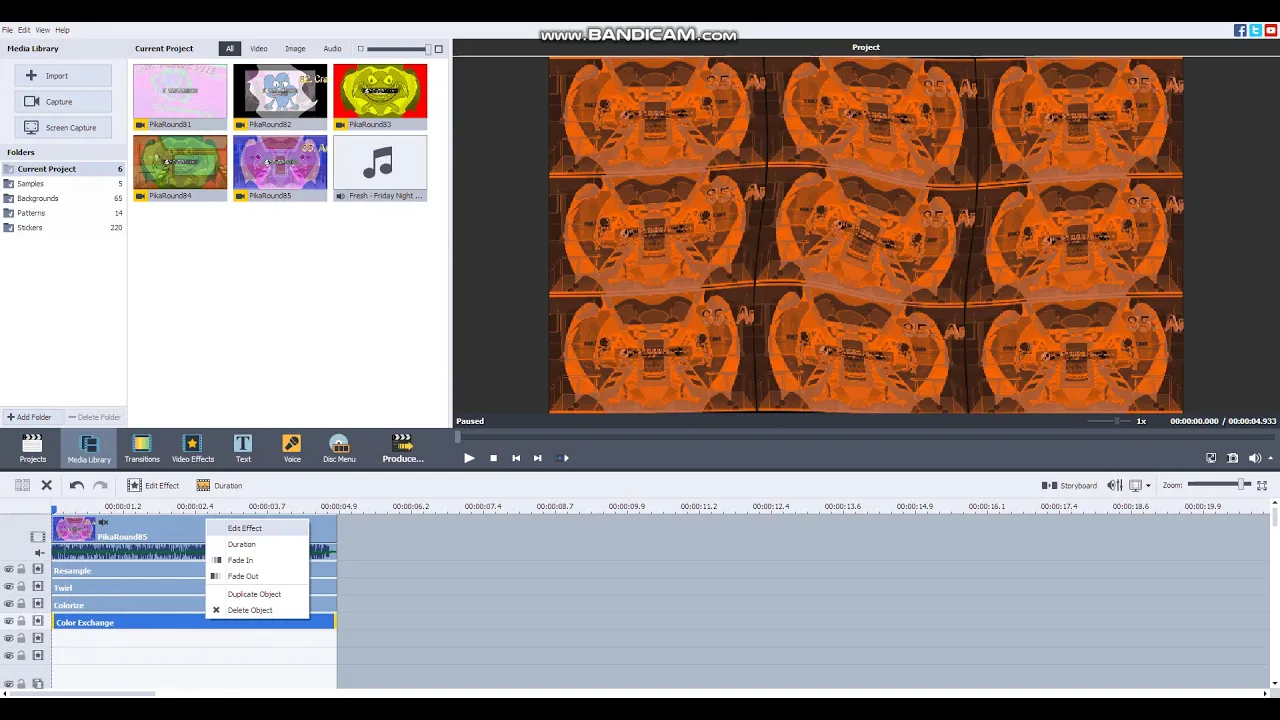Select the Samples folder

pos(63,184)
